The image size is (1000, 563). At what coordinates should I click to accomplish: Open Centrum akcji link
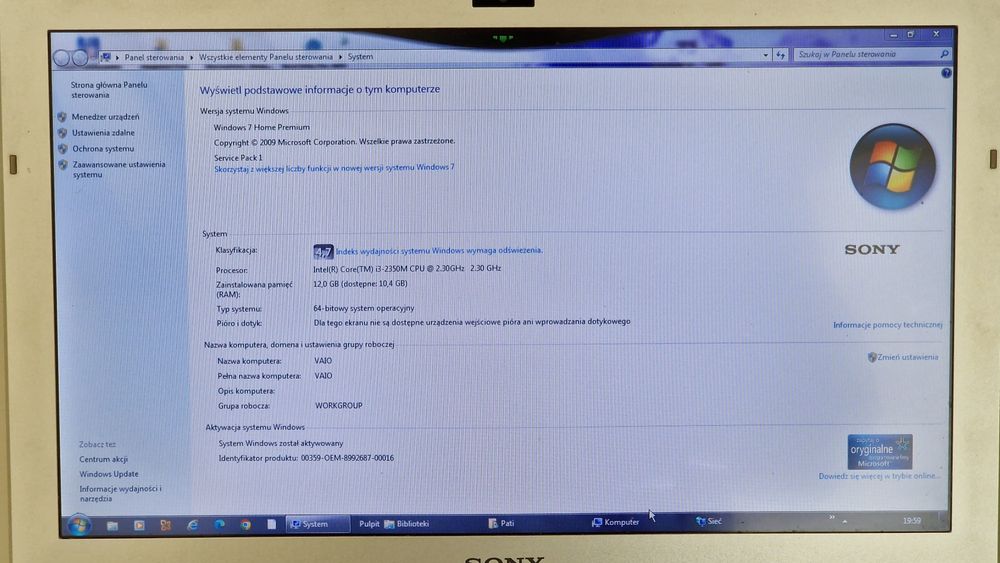point(103,460)
